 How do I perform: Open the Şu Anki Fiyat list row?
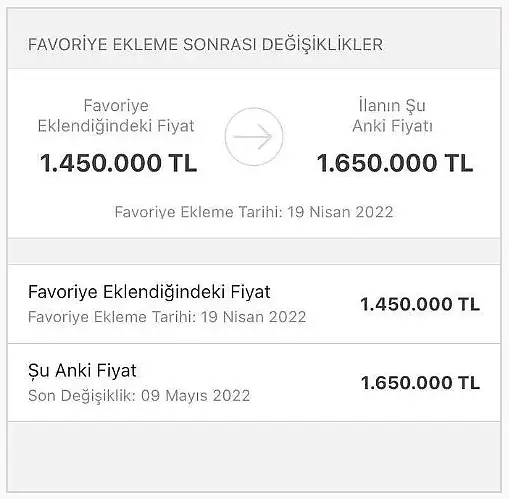254,383
